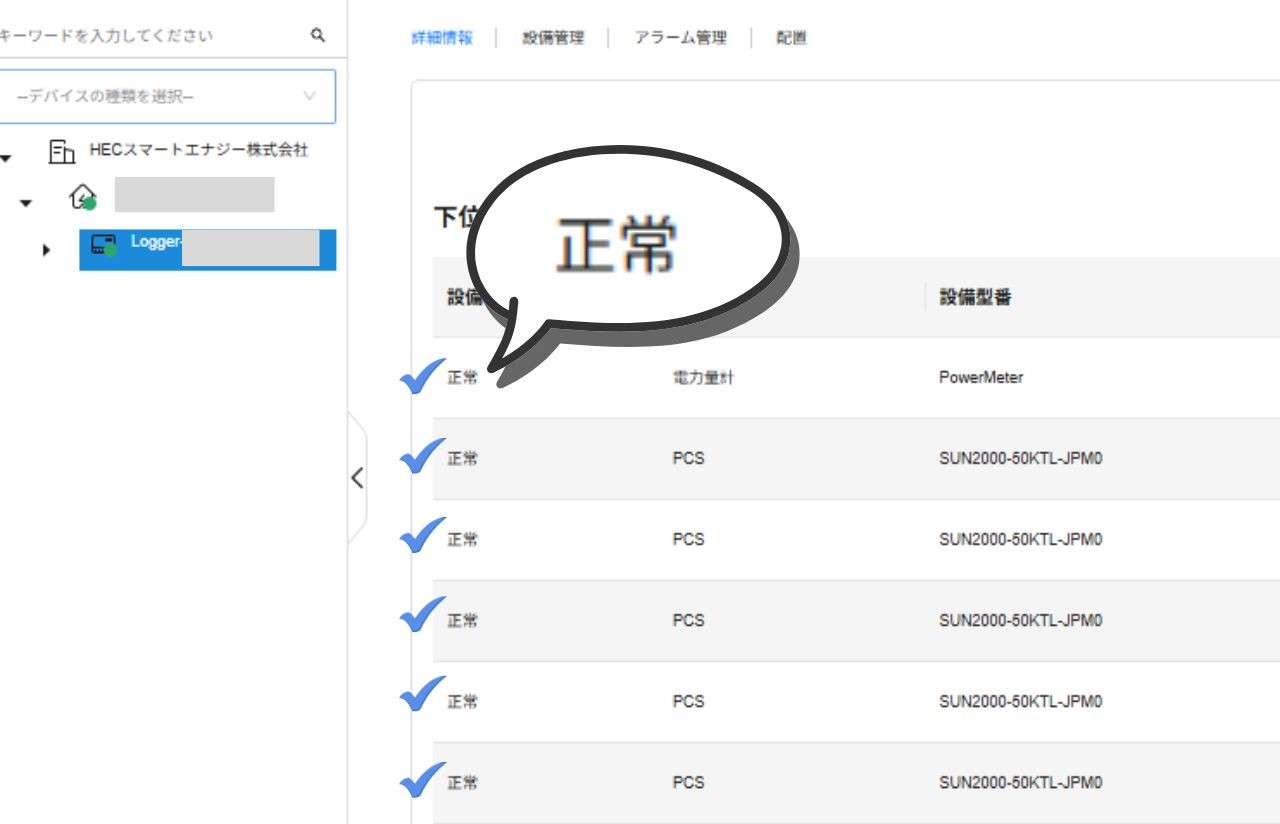This screenshot has height=824, width=1280.
Task: Open the 配置 tab
Action: [791, 38]
